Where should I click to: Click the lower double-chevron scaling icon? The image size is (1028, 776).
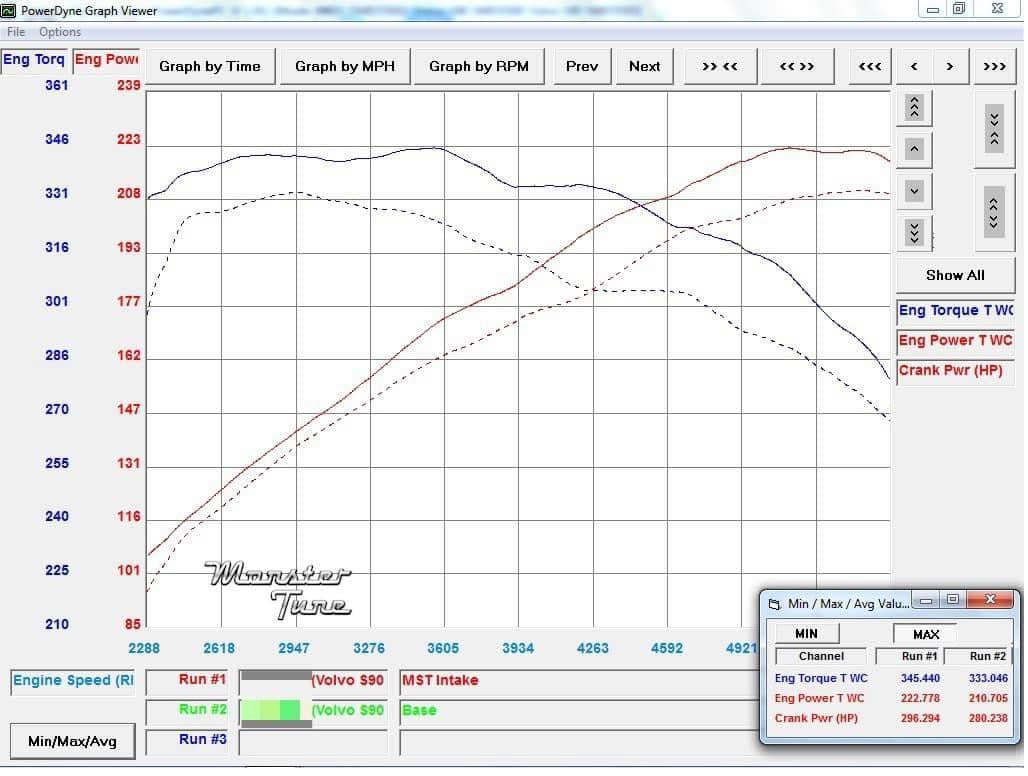coord(915,230)
